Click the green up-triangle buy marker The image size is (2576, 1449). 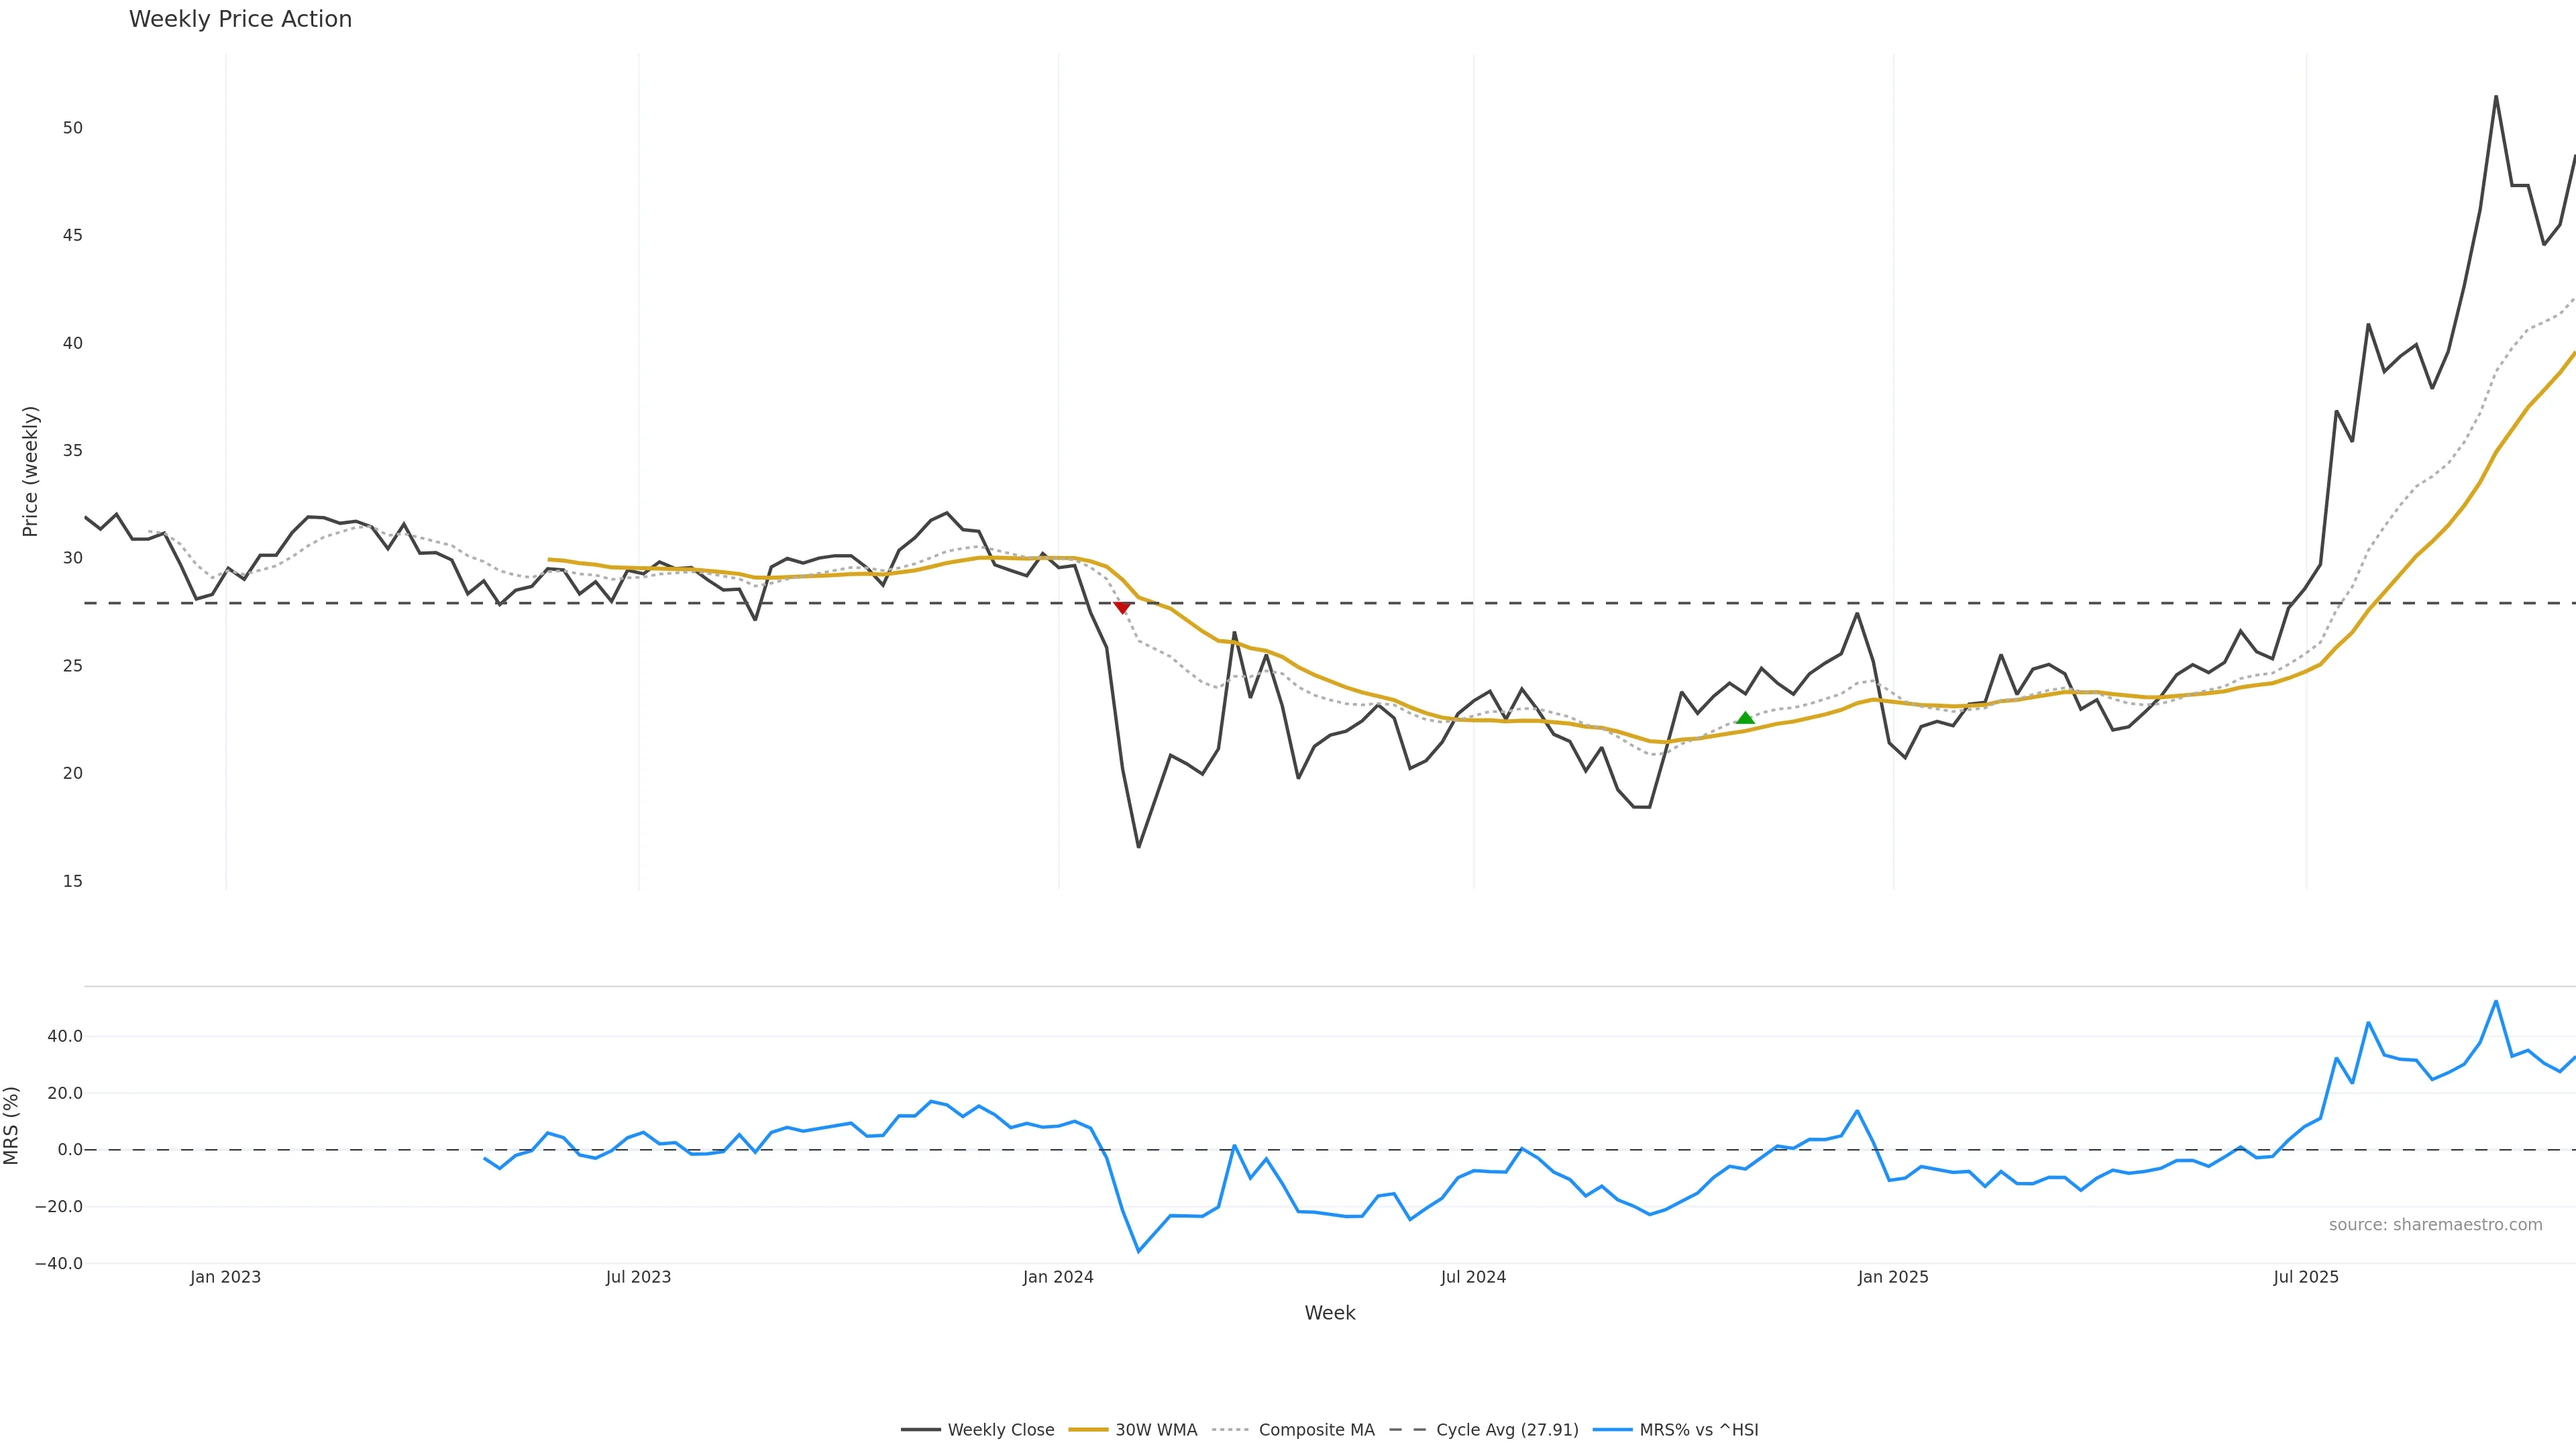tap(1745, 718)
